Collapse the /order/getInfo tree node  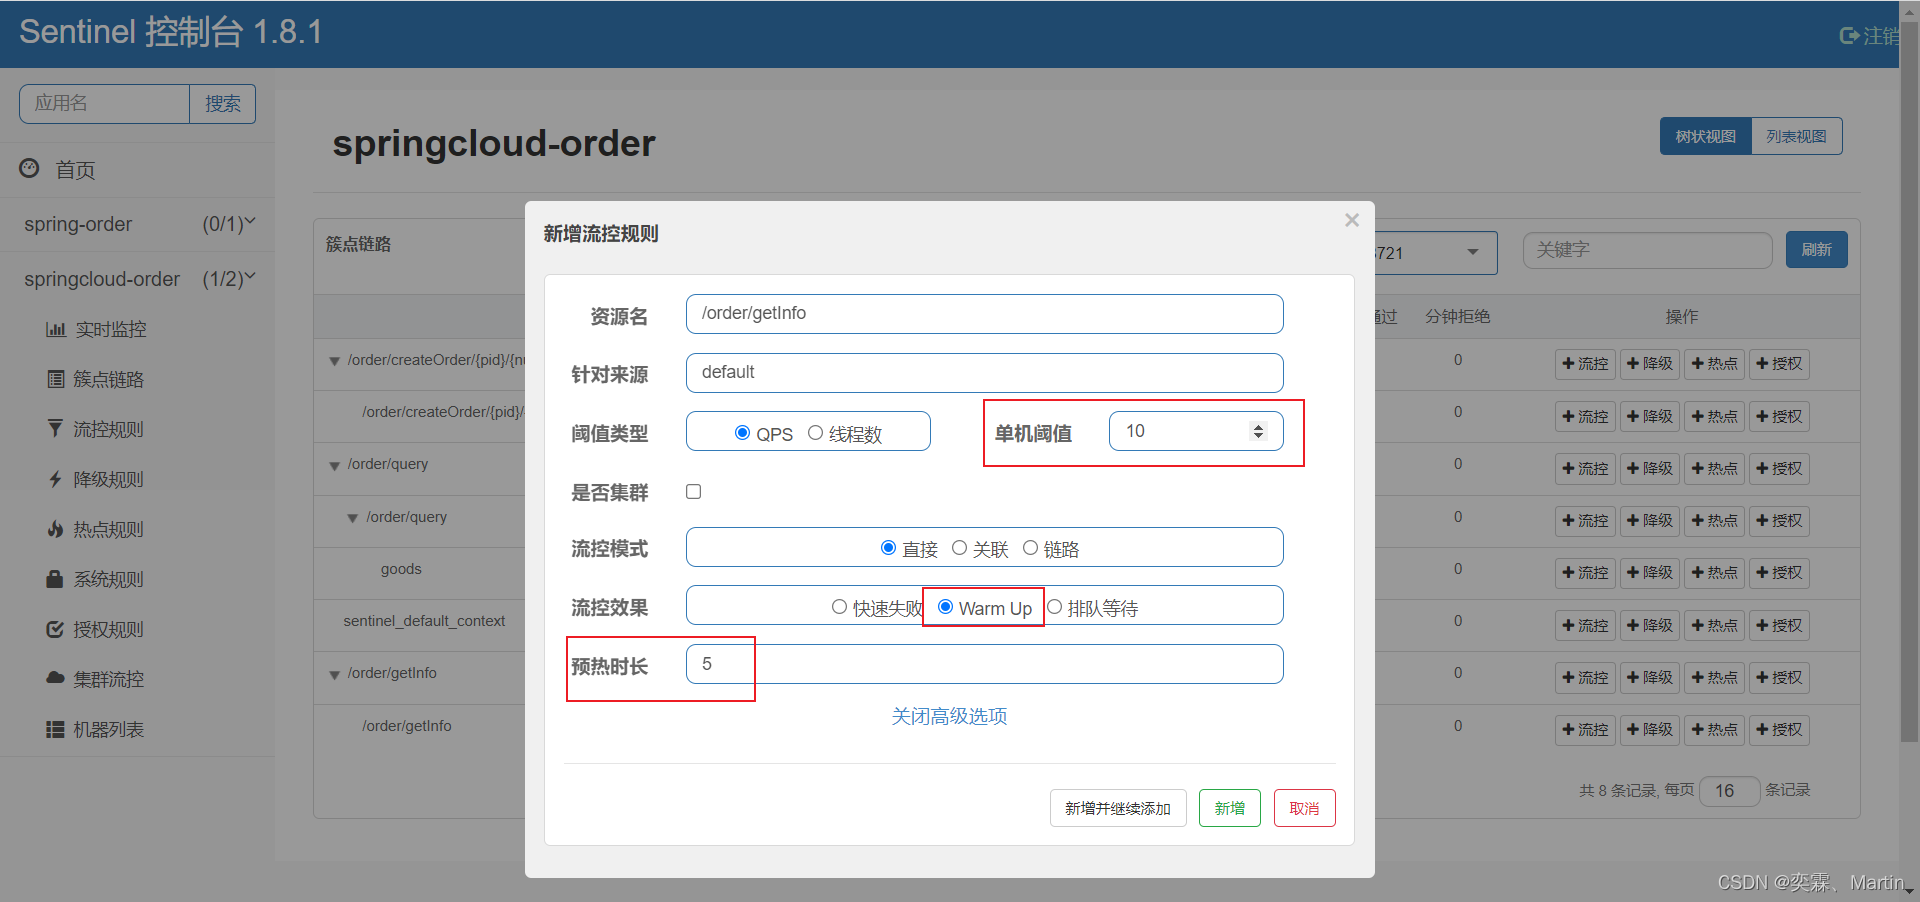334,675
